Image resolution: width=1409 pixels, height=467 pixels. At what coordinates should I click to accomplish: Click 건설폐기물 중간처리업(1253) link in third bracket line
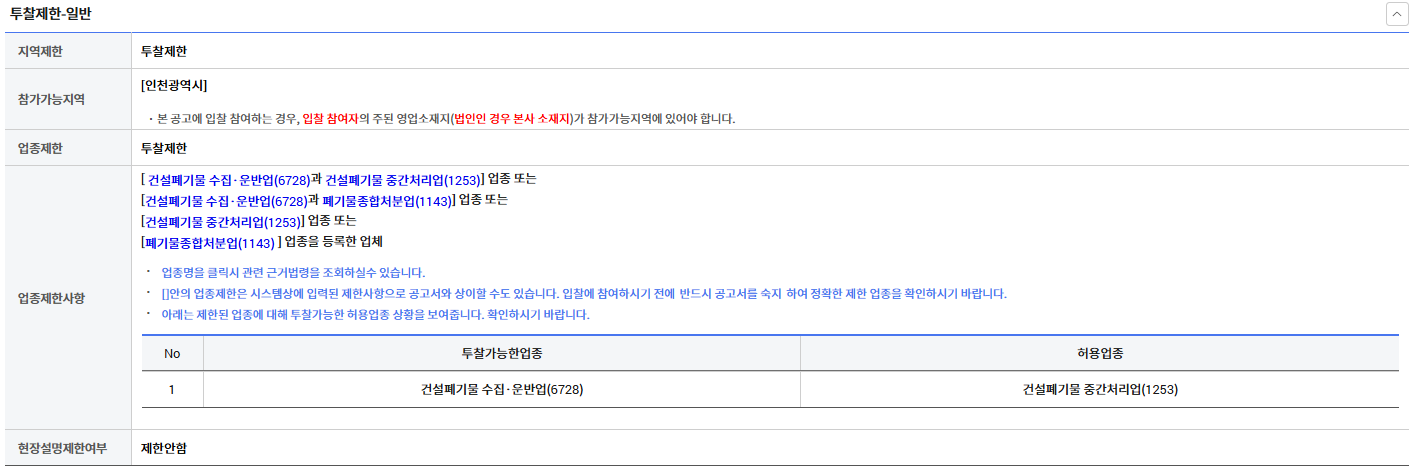(x=222, y=221)
